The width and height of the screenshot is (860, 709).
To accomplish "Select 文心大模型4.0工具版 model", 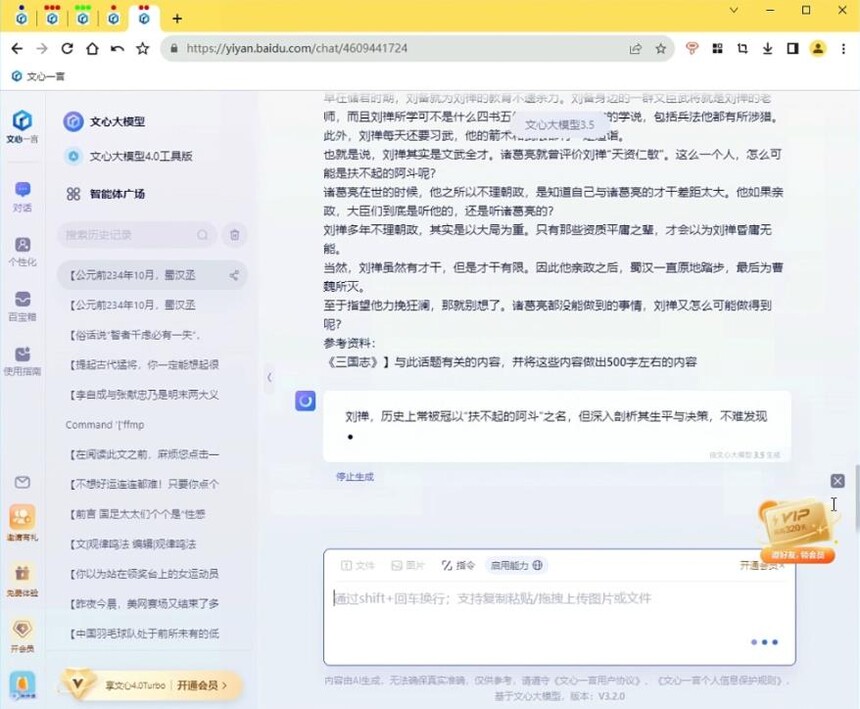I will point(140,156).
